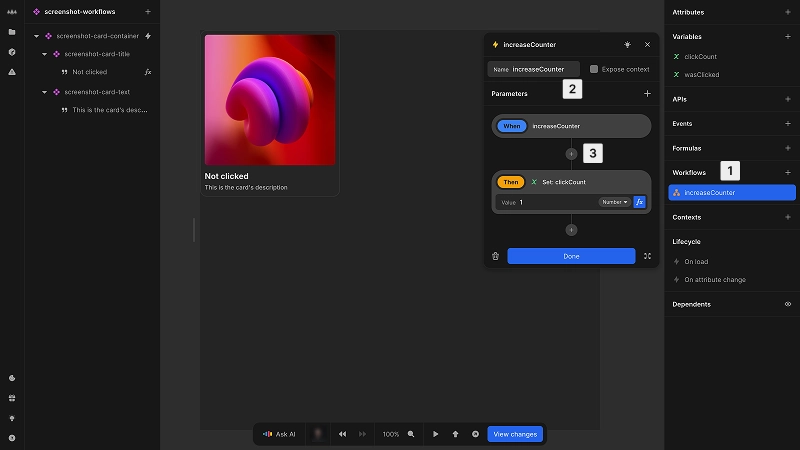
Task: Enable the Expose context checkbox
Action: (593, 69)
